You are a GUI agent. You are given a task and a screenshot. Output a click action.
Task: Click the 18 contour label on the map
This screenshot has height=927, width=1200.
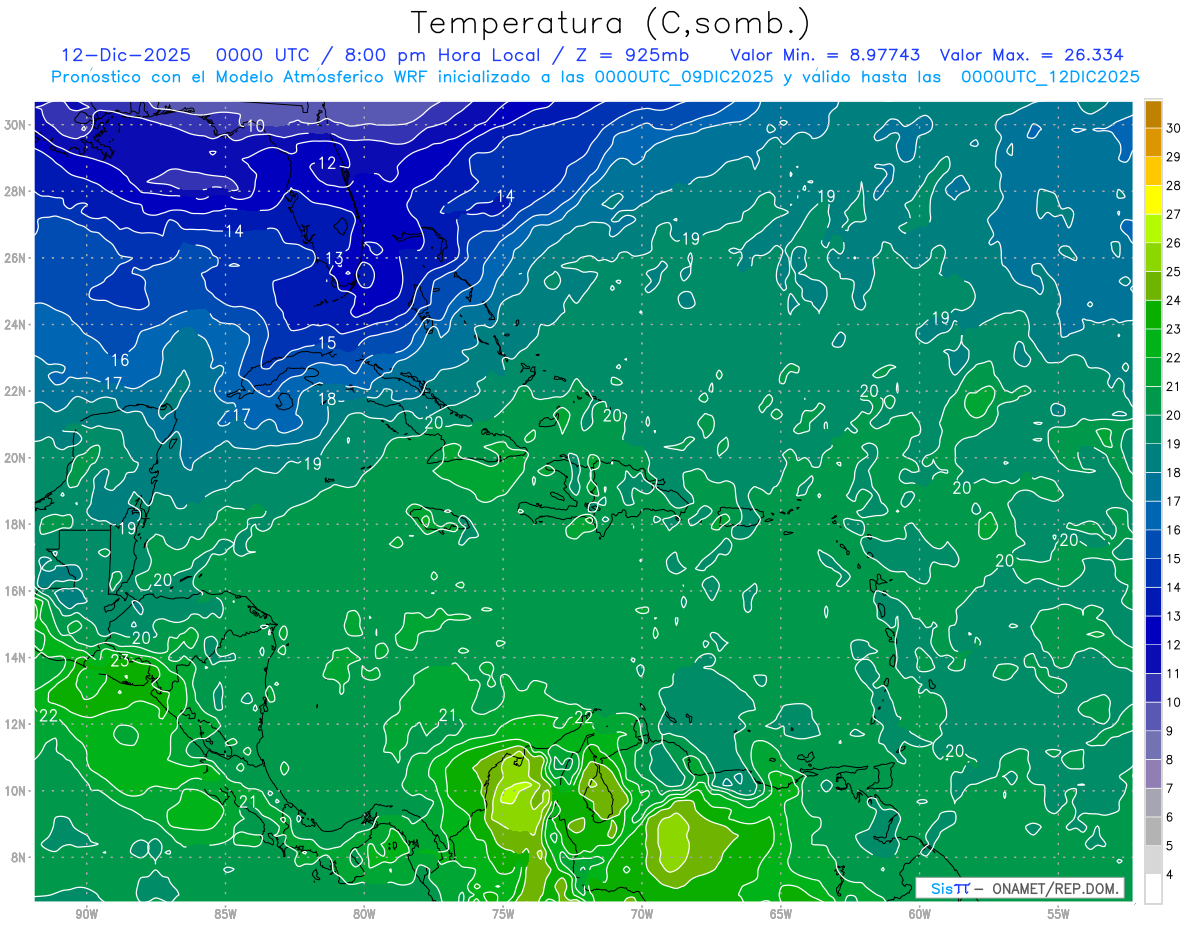[x=327, y=398]
